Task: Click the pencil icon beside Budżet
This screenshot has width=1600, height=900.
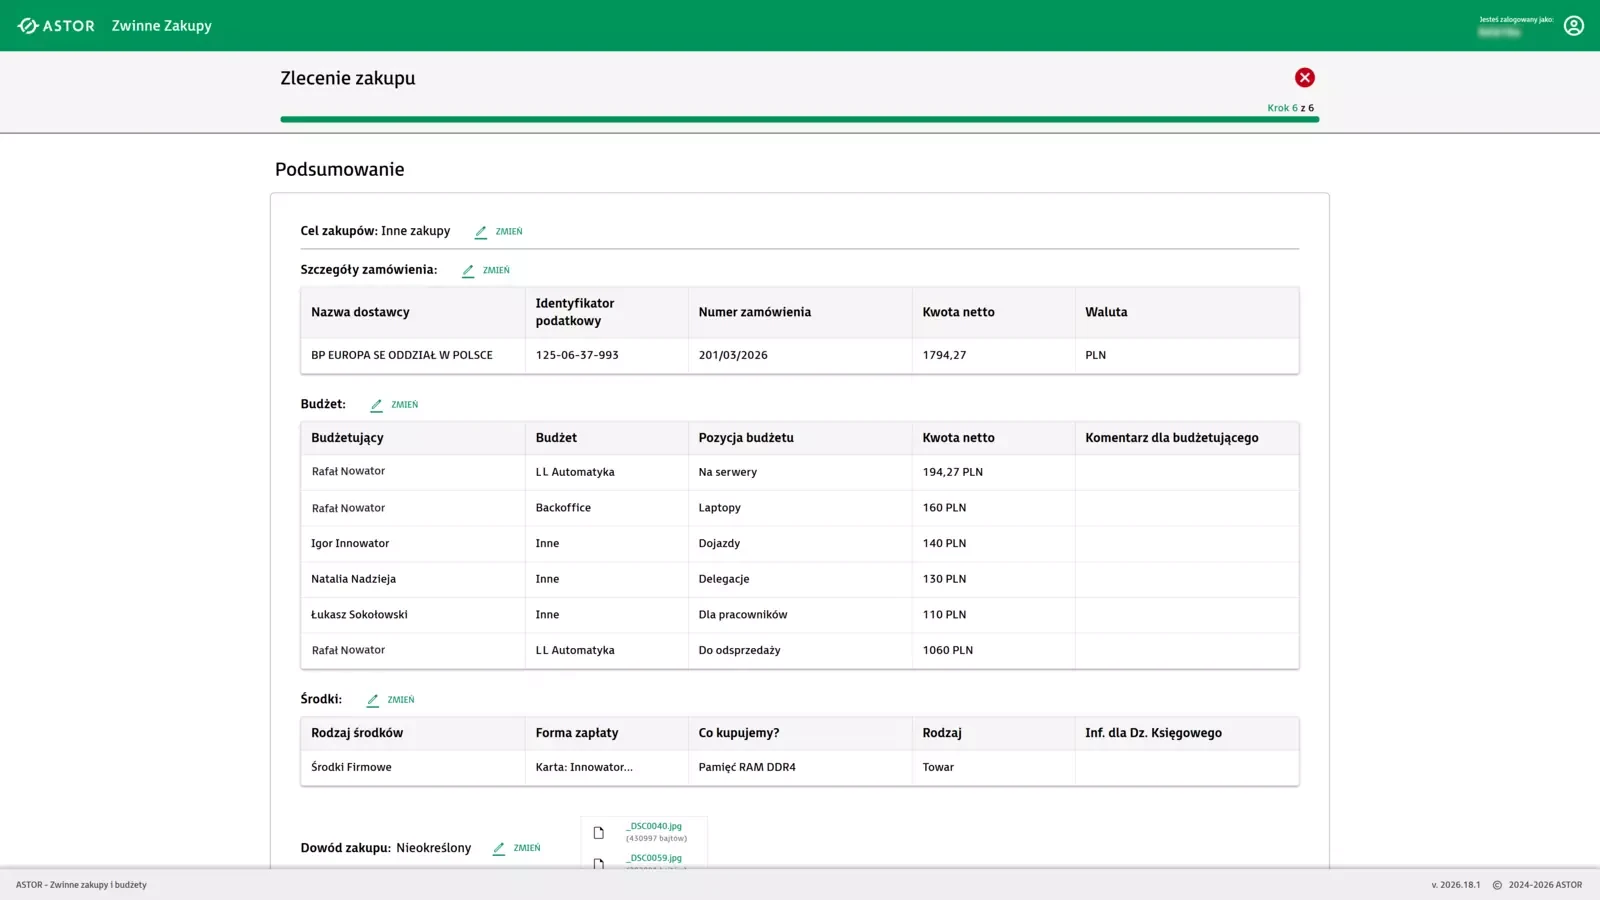Action: (x=376, y=406)
